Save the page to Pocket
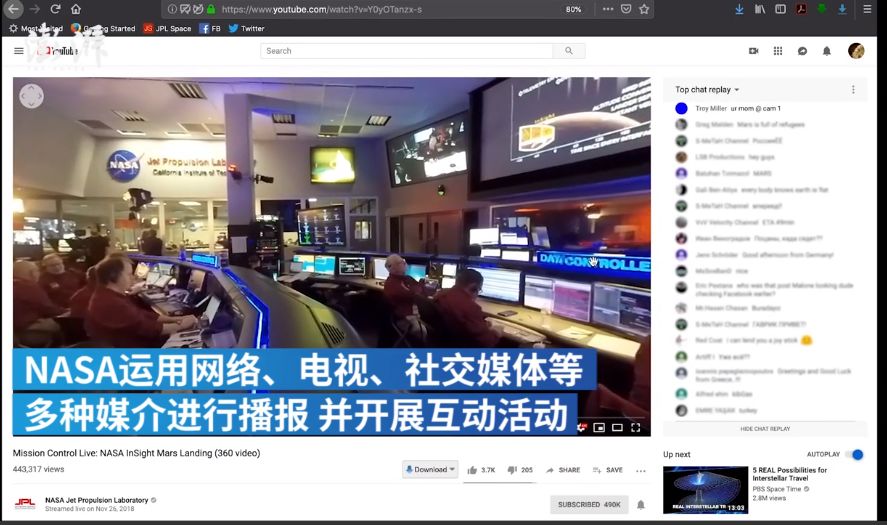Screen dimensions: 887x525 [x=626, y=9]
